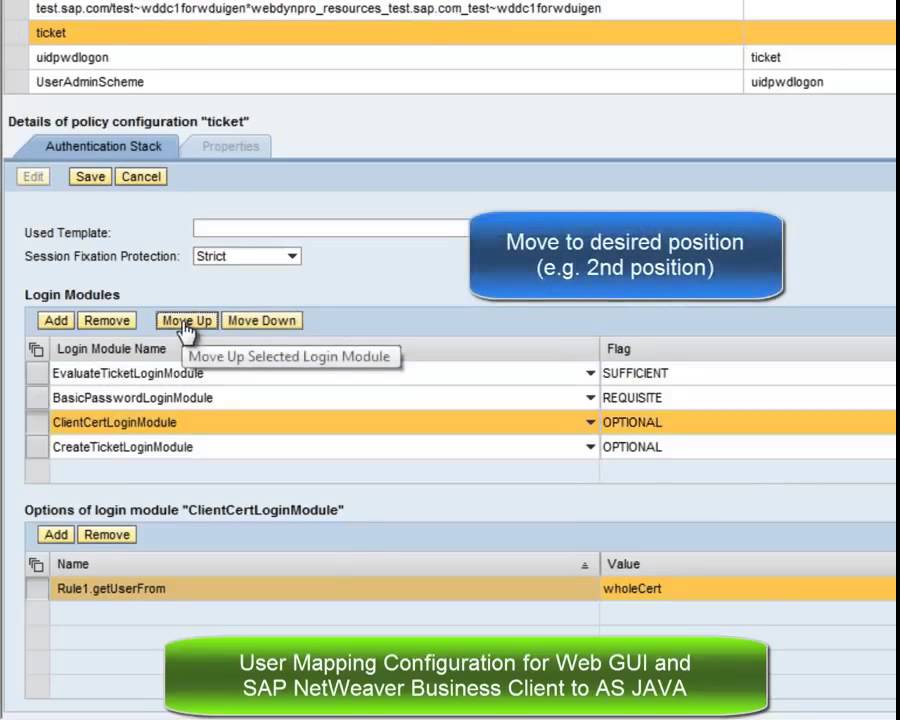The height and width of the screenshot is (720, 900).
Task: Add an option to ClientCertLoginModule
Action: click(56, 535)
